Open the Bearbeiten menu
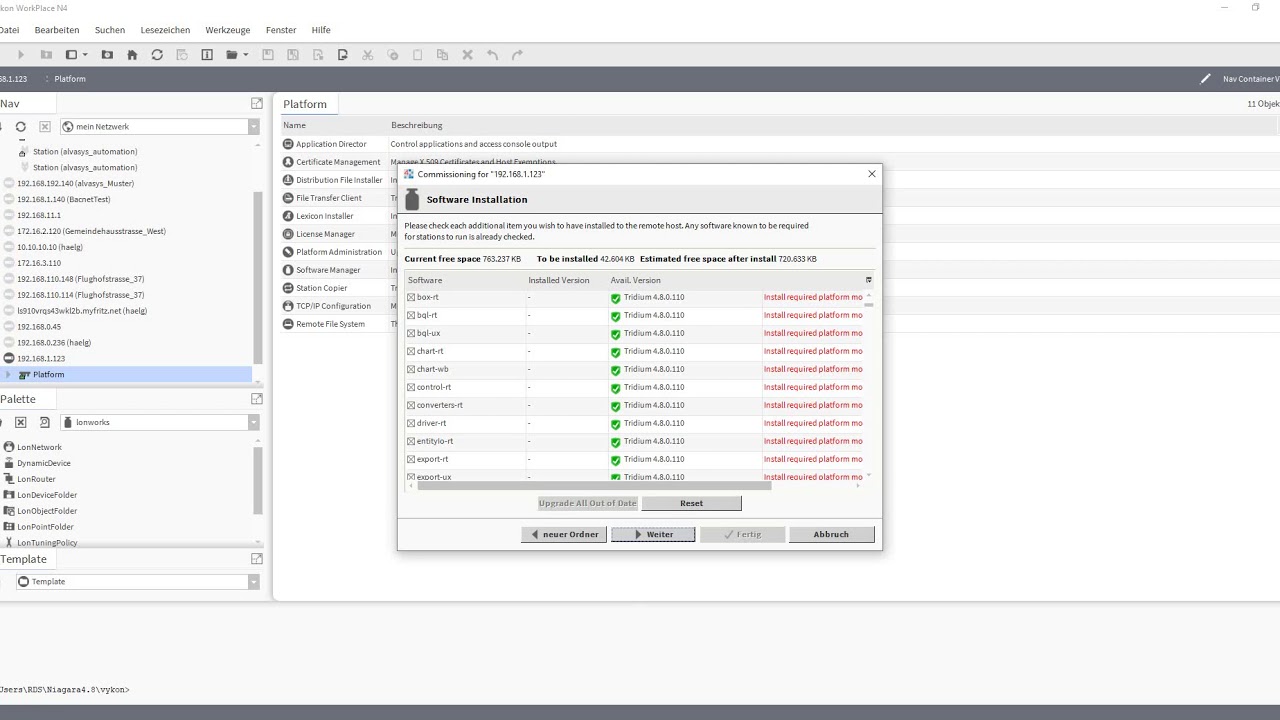Viewport: 1280px width, 720px height. [57, 30]
